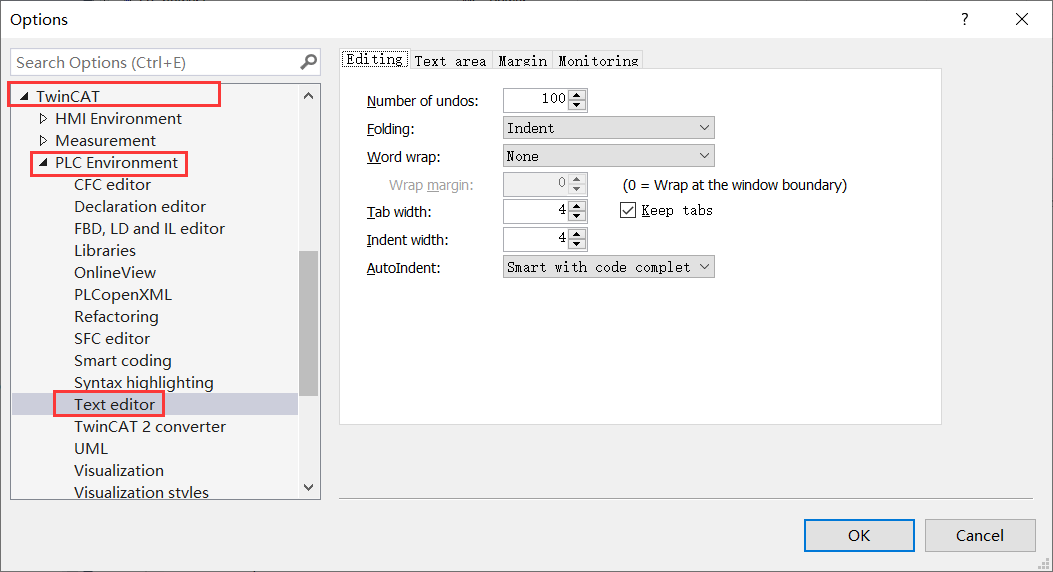Select Text editor entry
Screen dimensions: 1053x572
pos(114,405)
